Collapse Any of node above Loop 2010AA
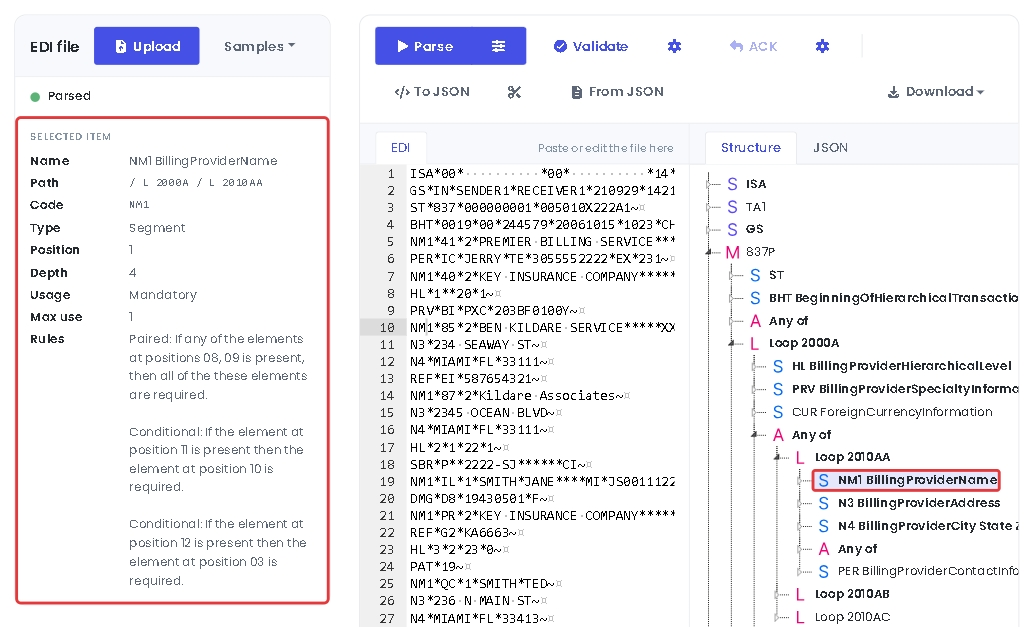This screenshot has width=1034, height=627. [756, 435]
